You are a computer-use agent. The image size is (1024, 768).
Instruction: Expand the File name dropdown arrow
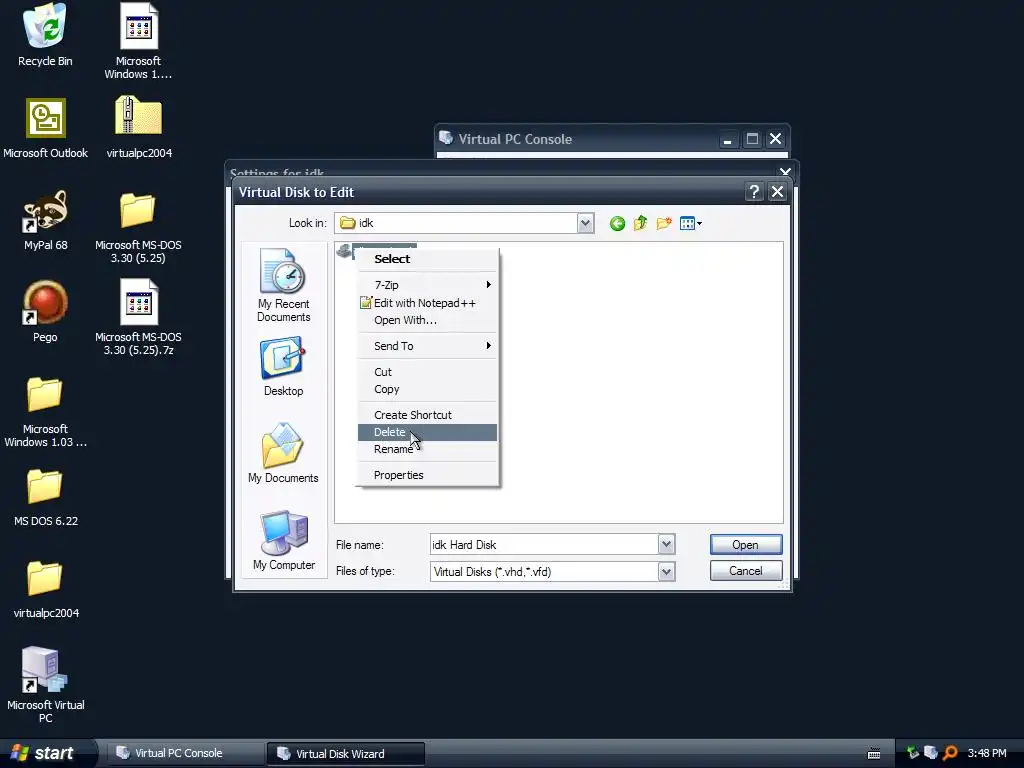click(x=666, y=544)
